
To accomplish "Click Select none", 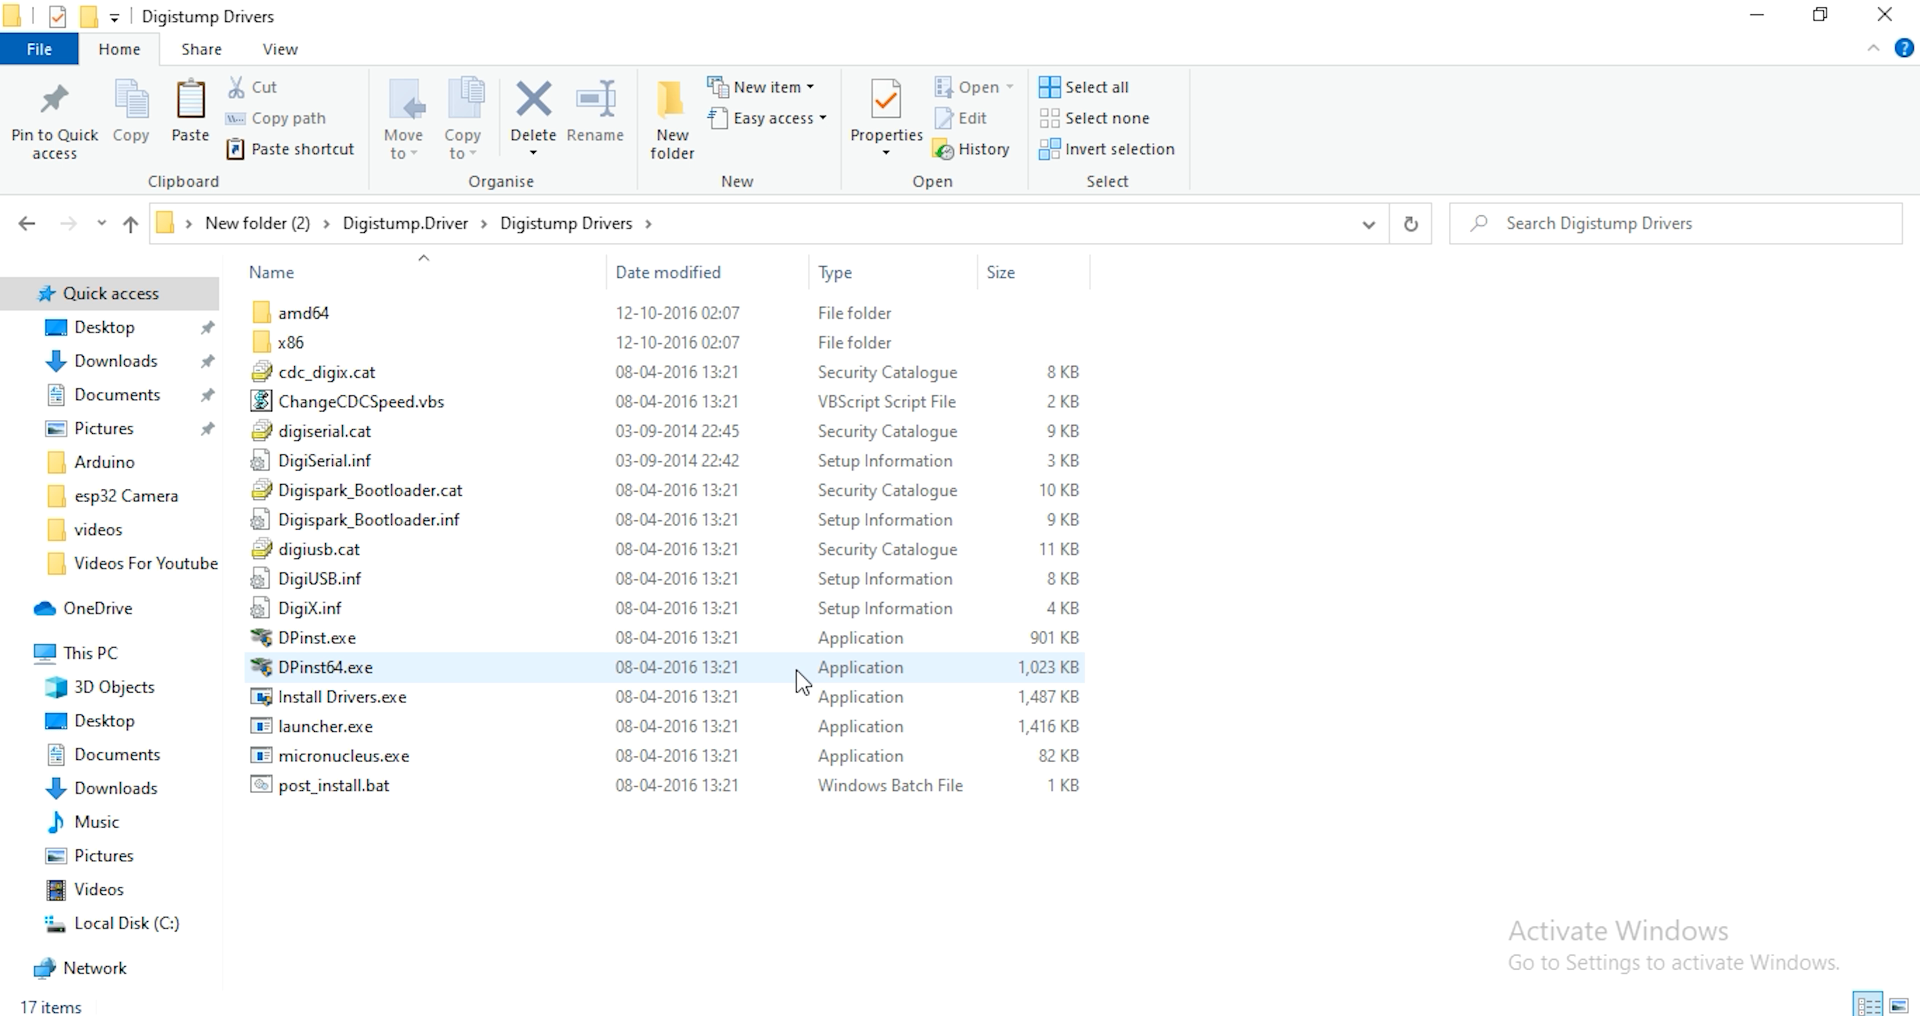I will pos(1095,118).
